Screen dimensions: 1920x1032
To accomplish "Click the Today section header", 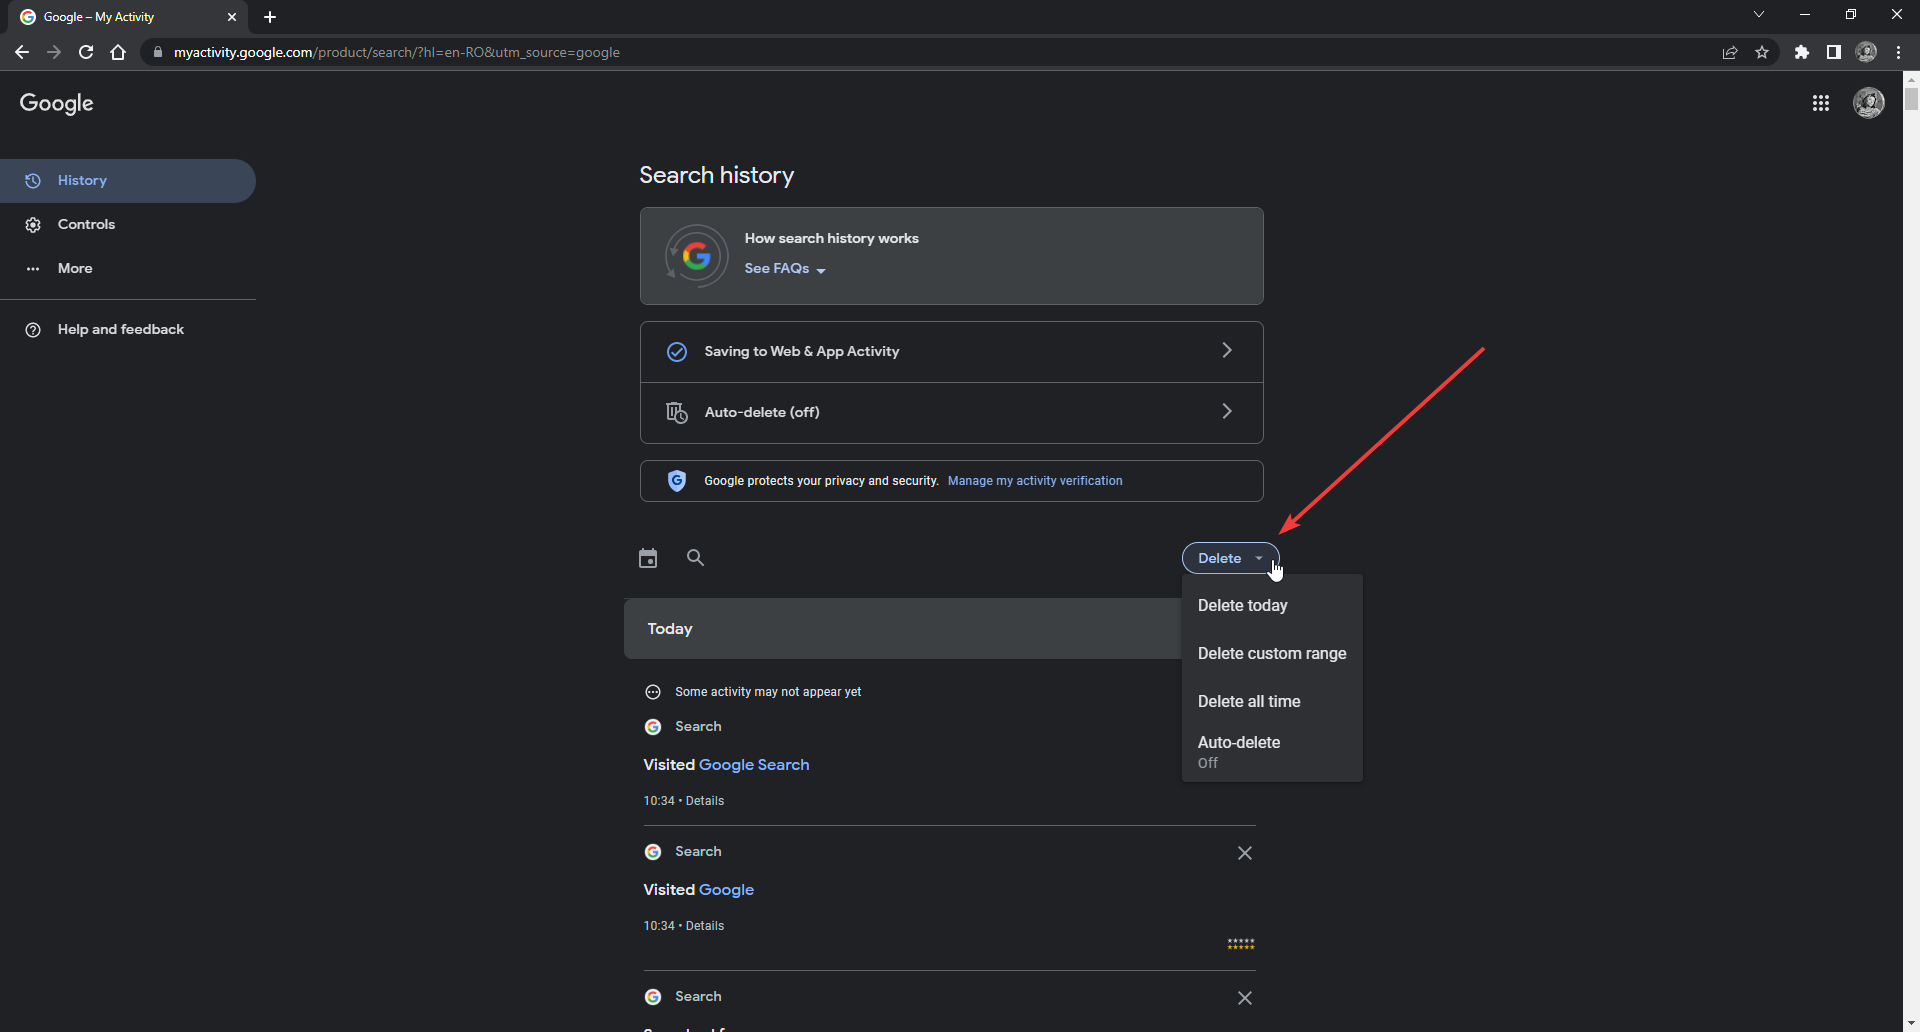I will [903, 629].
